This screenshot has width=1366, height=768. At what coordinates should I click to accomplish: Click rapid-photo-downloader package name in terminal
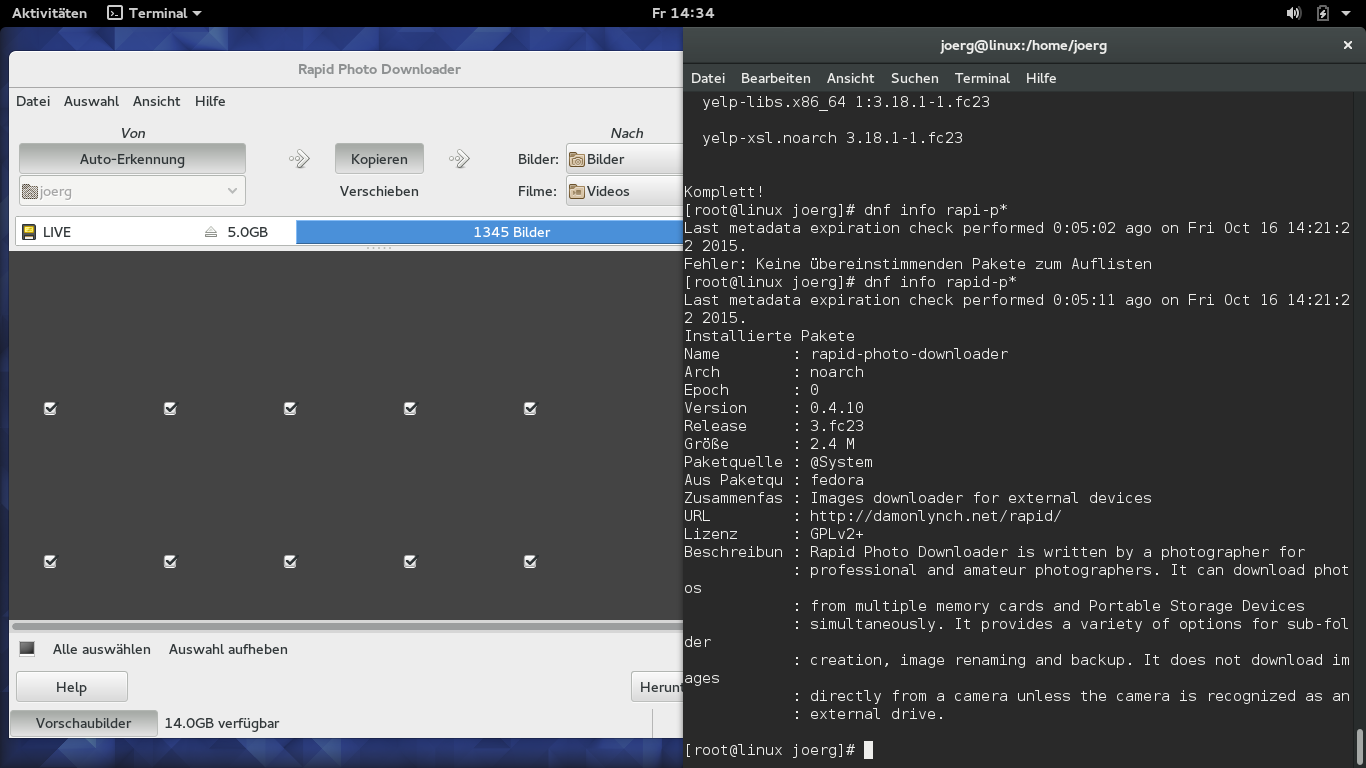click(909, 354)
